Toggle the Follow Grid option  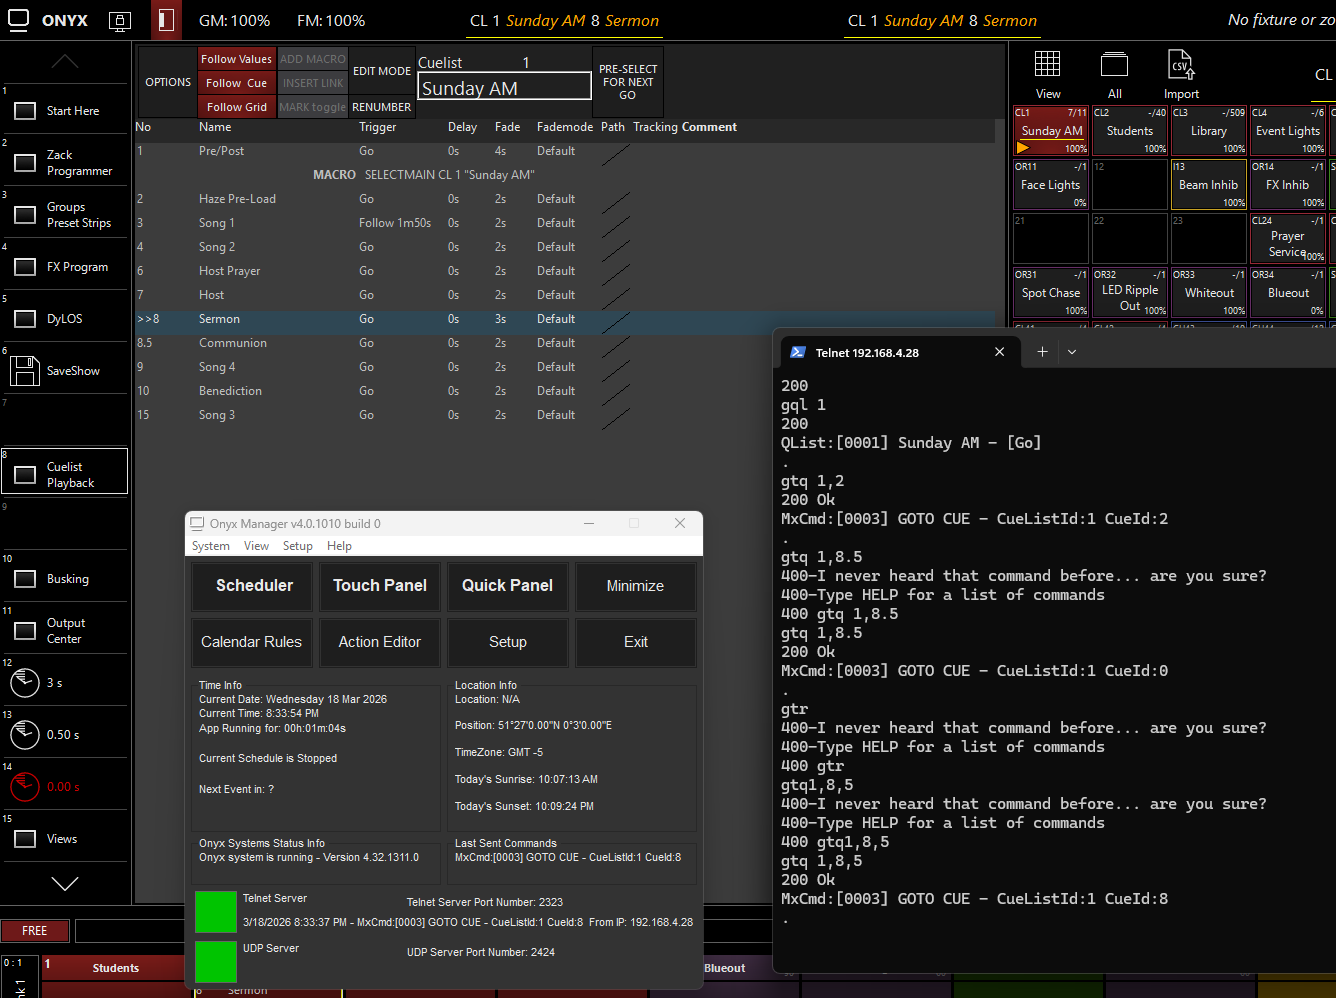(236, 107)
